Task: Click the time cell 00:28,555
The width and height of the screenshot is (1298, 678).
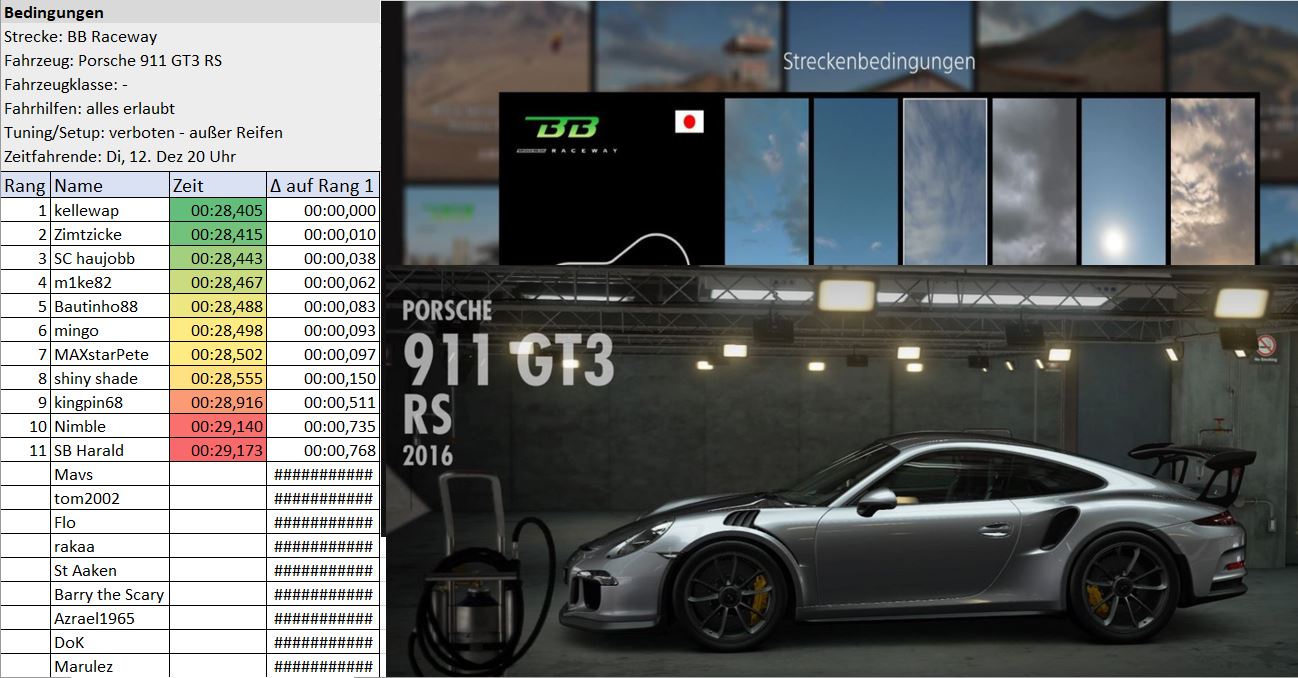Action: (218, 378)
